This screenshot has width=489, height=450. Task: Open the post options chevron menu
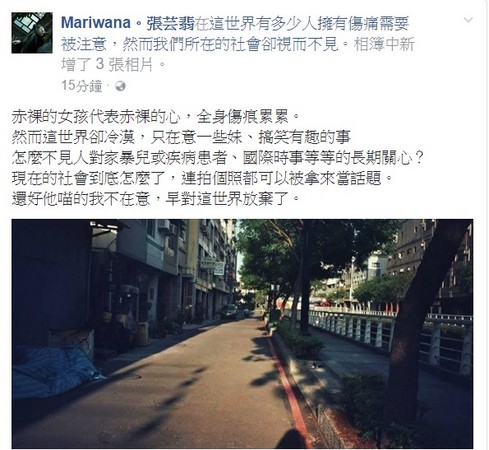click(x=468, y=20)
